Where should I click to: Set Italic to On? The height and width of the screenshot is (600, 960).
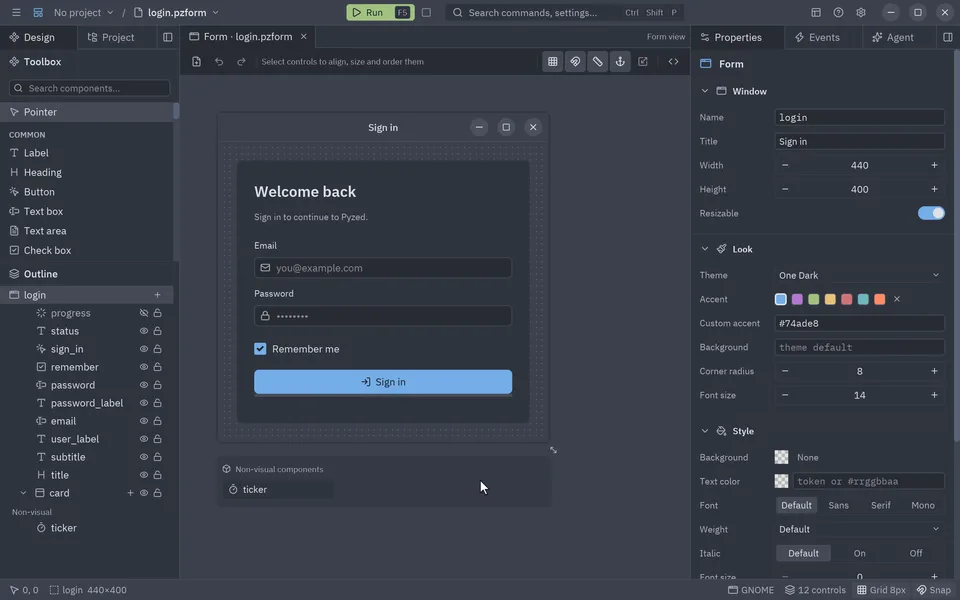(x=860, y=553)
